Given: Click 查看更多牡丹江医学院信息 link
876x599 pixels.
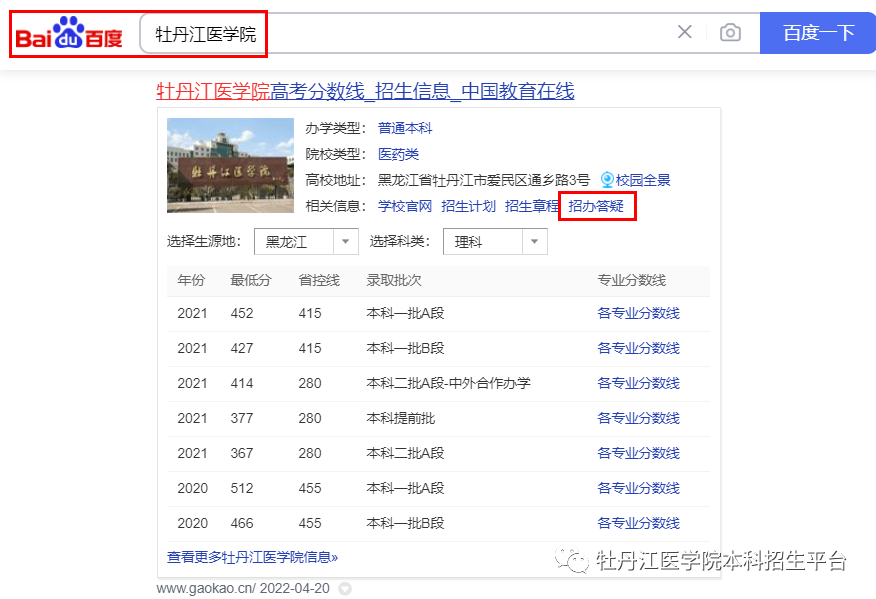Looking at the screenshot, I should [x=252, y=557].
